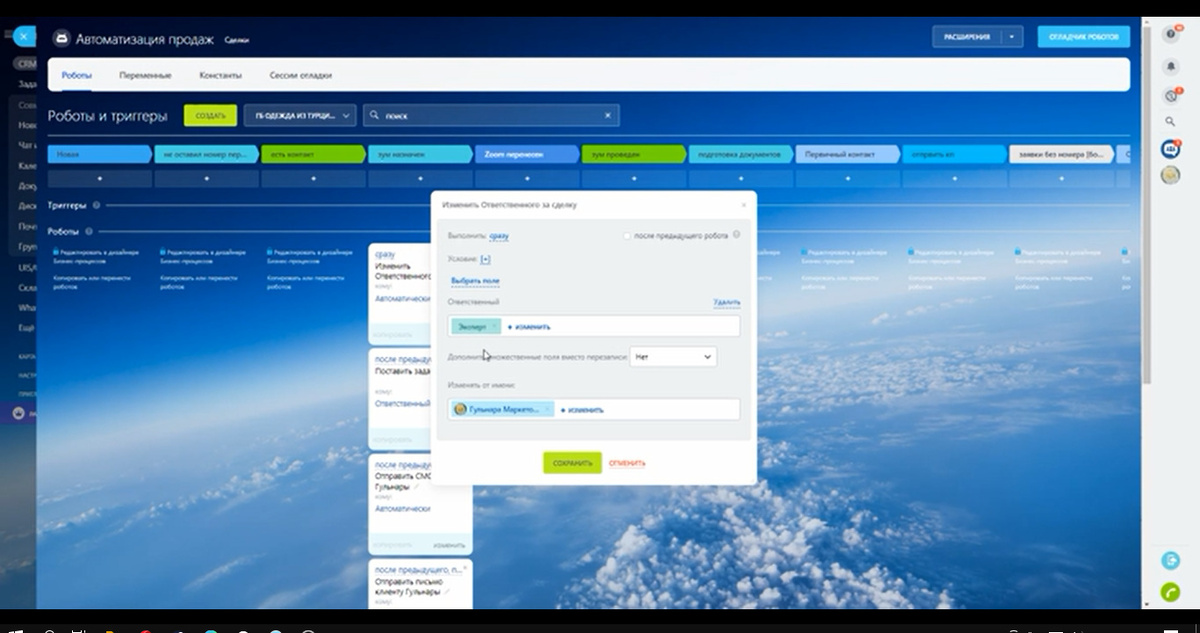
Task: Open the help question mark icon
Action: pos(1170,33)
